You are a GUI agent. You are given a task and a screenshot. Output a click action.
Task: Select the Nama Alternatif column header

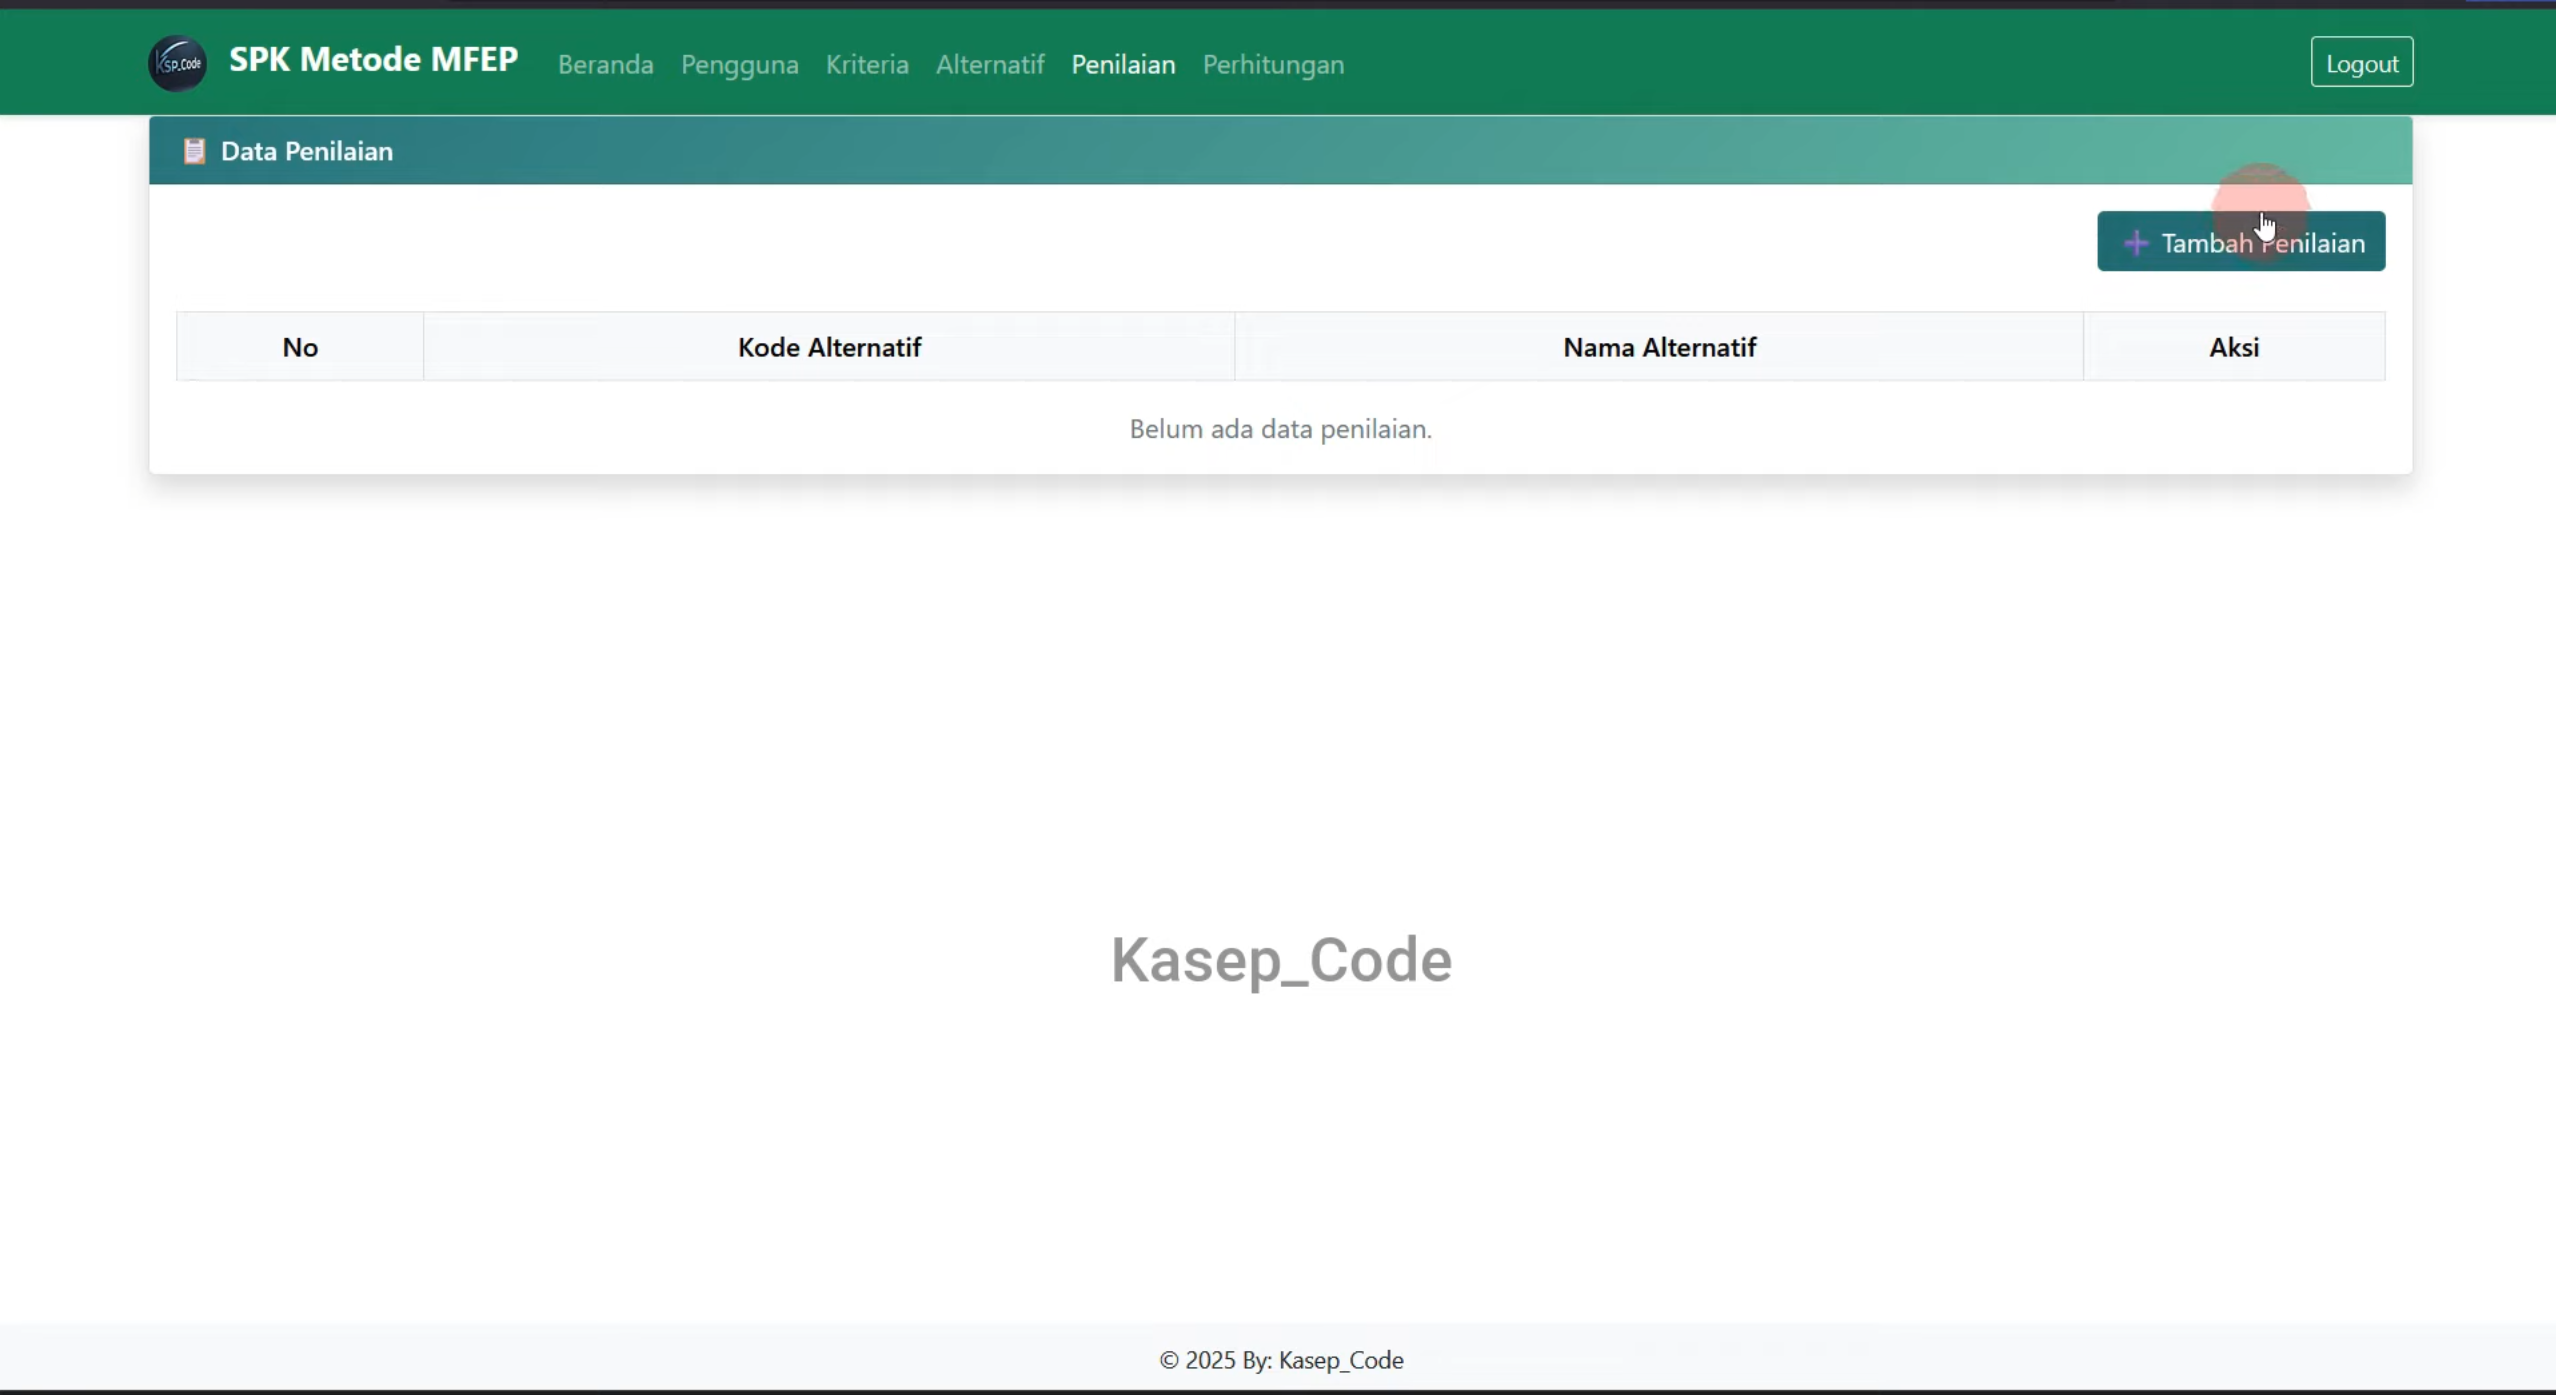click(1659, 347)
